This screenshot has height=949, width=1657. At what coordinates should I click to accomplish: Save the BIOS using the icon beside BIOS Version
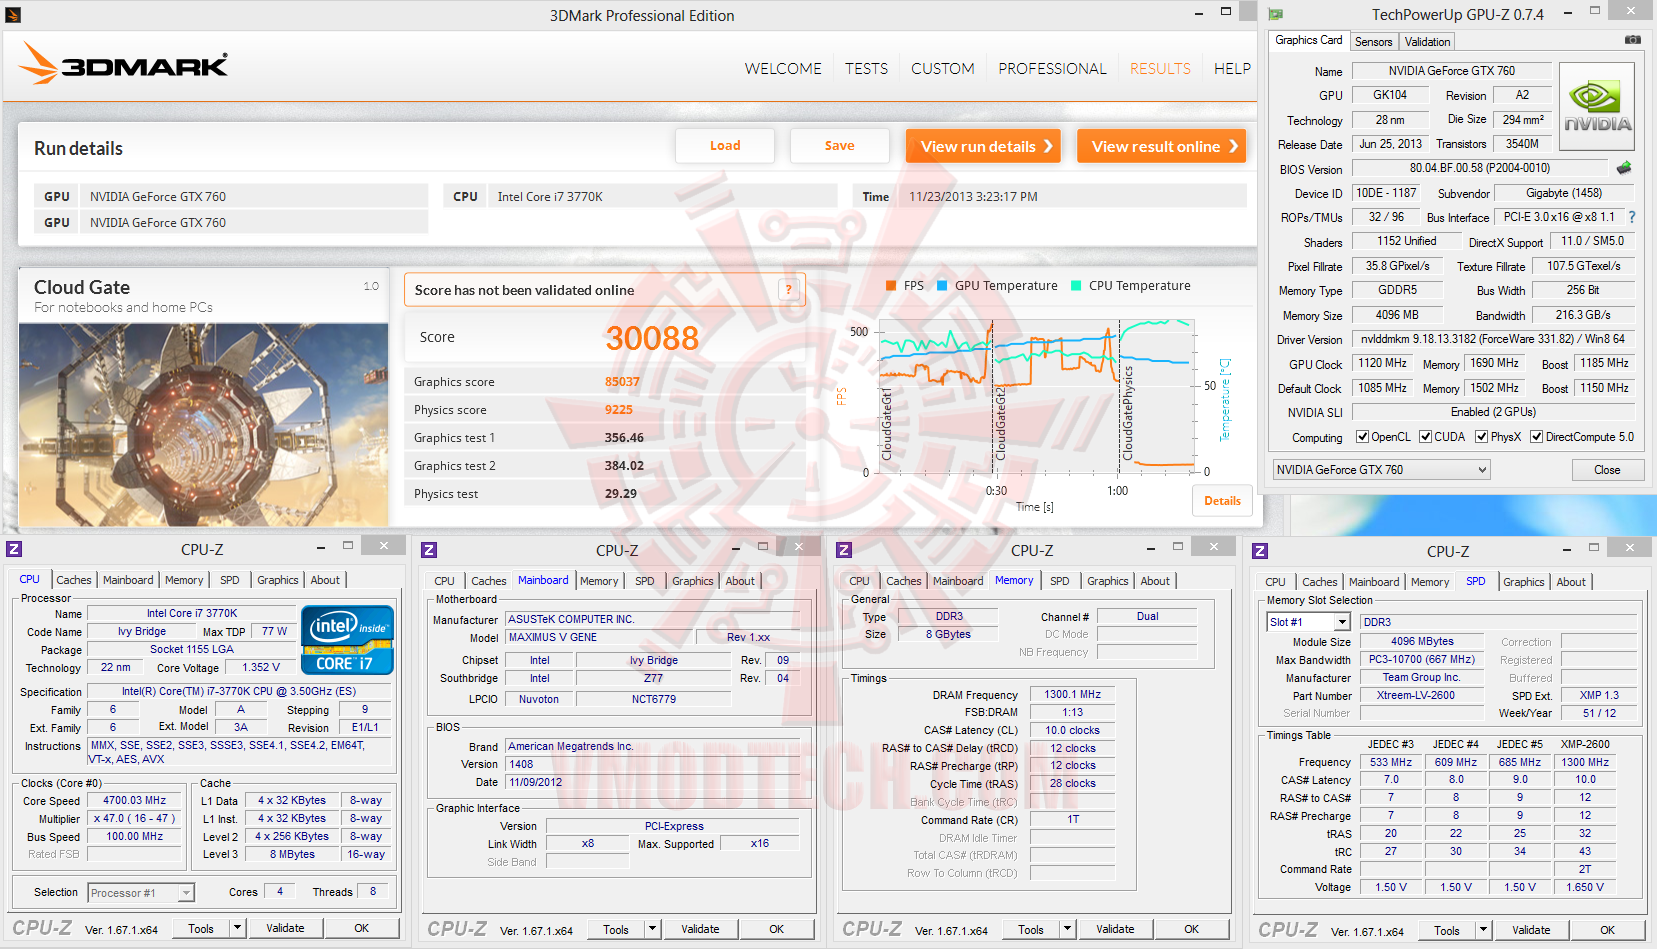coord(1624,168)
